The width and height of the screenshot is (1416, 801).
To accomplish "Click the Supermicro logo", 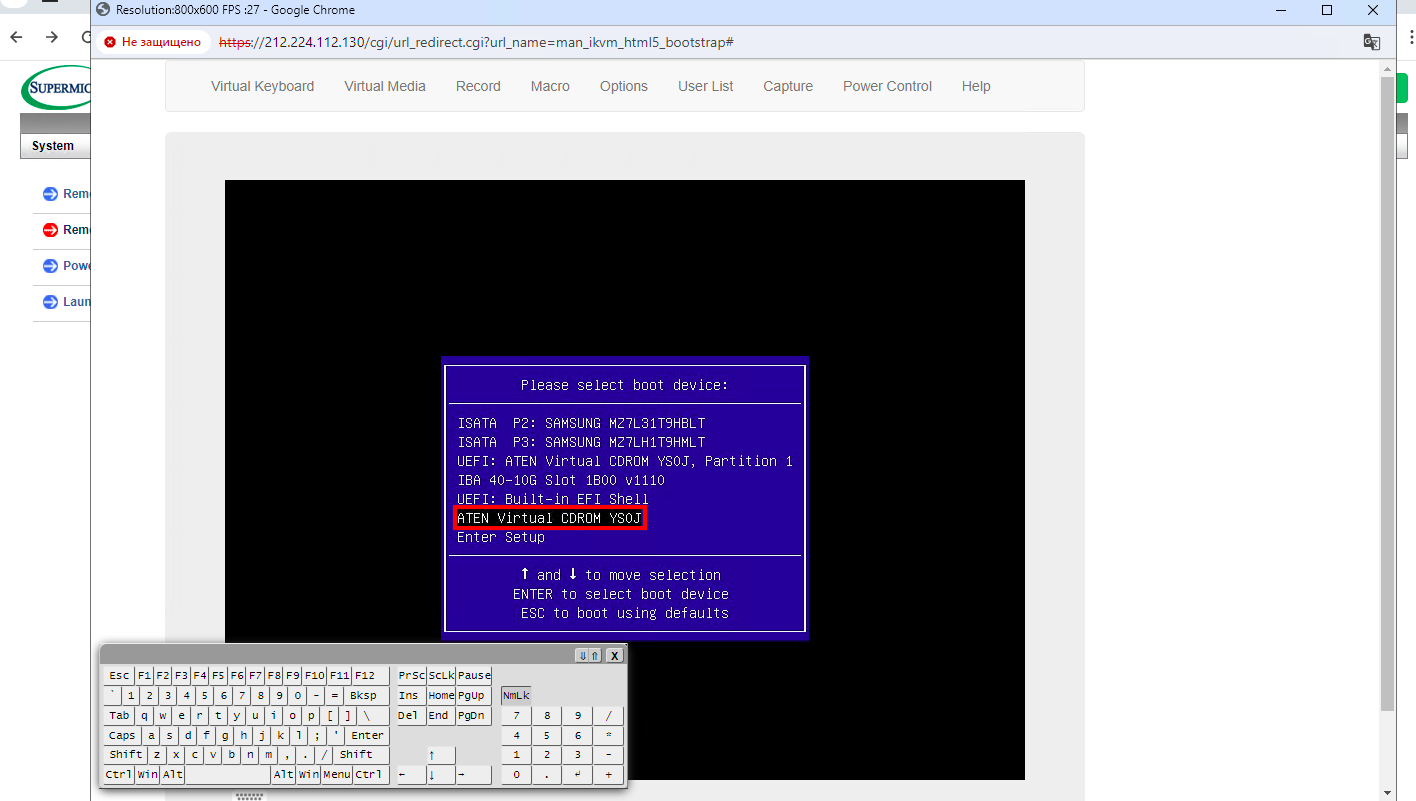I will point(56,88).
